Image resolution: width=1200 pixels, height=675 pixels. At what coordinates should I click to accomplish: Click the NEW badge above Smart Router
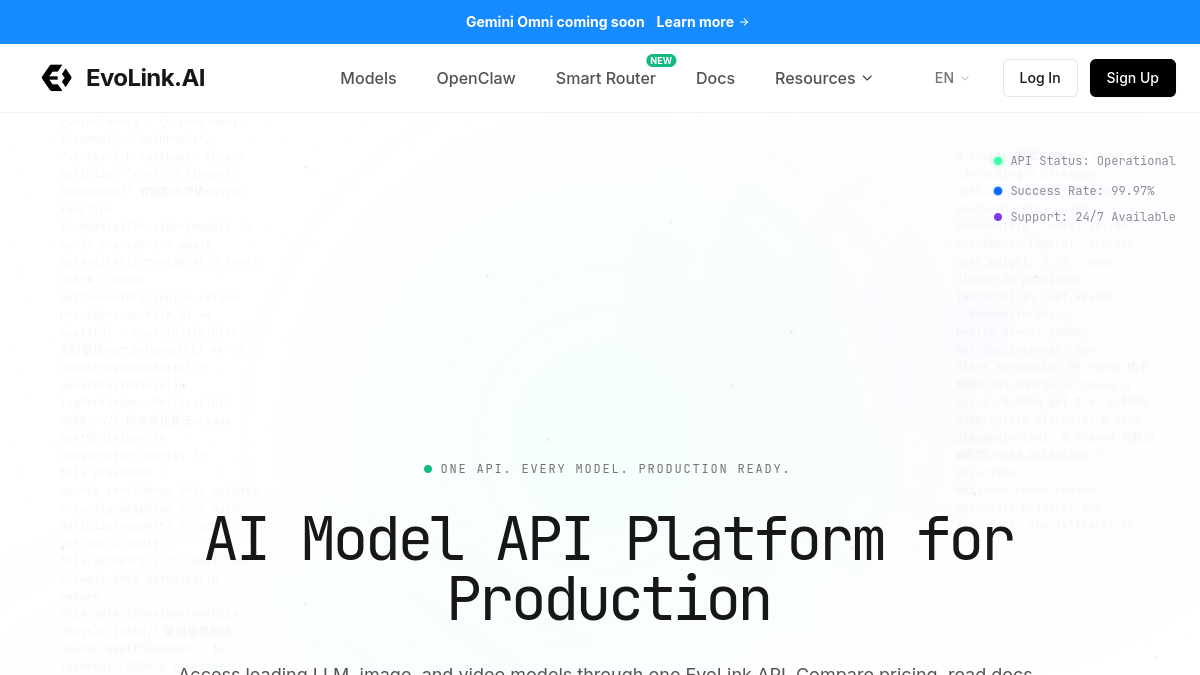click(661, 60)
